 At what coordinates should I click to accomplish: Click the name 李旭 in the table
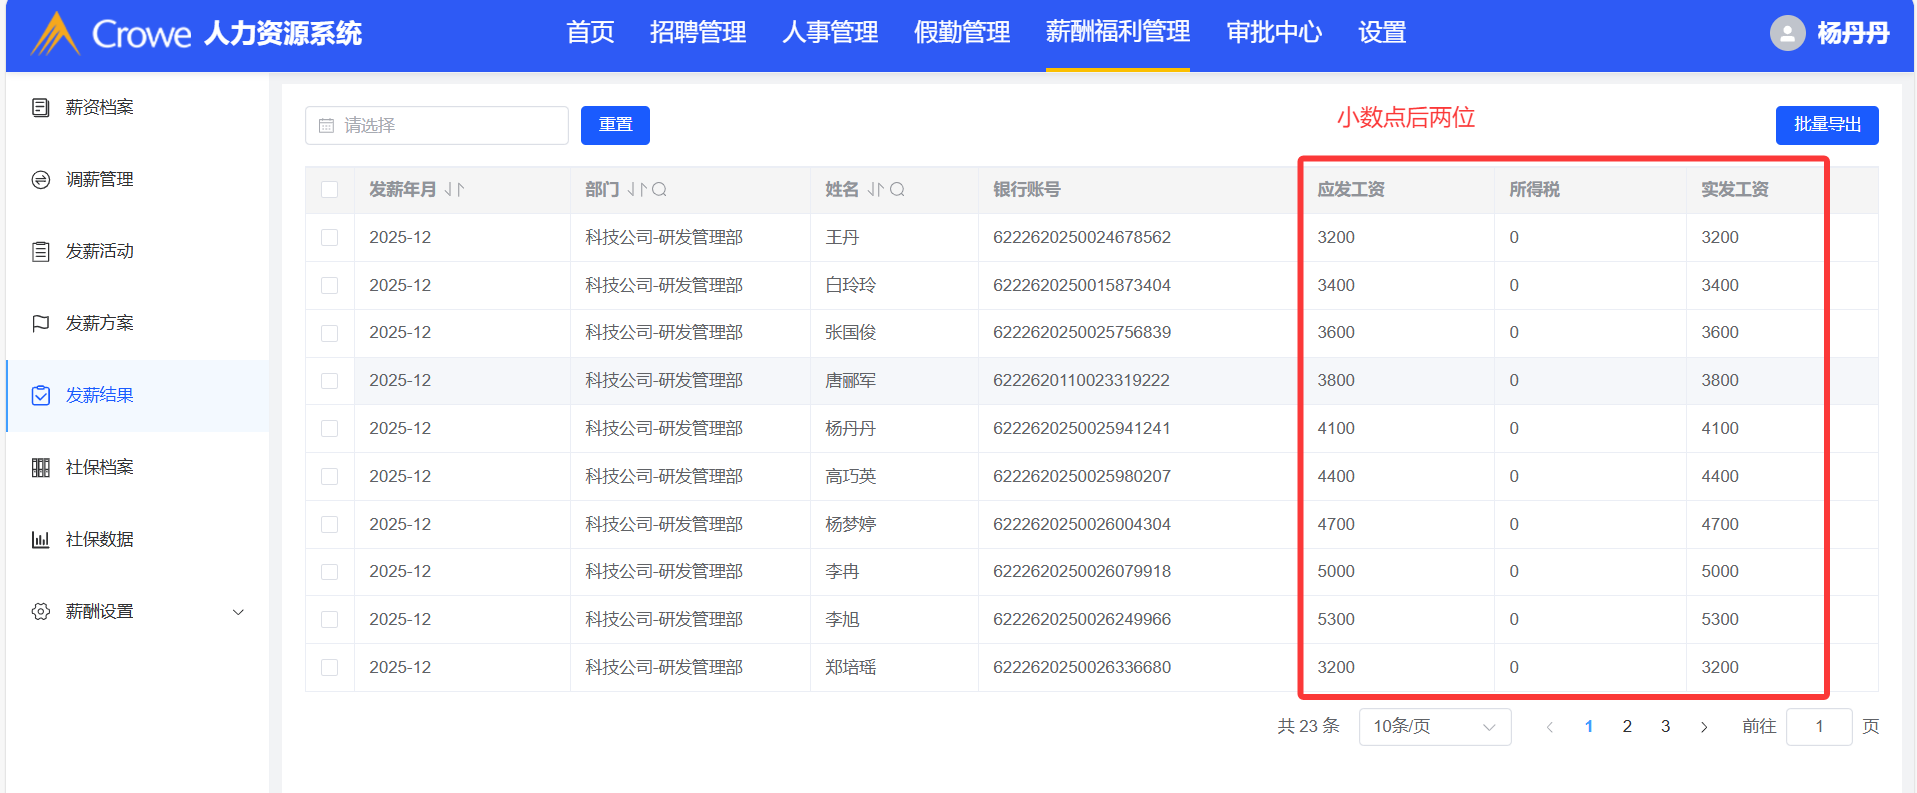coord(842,620)
